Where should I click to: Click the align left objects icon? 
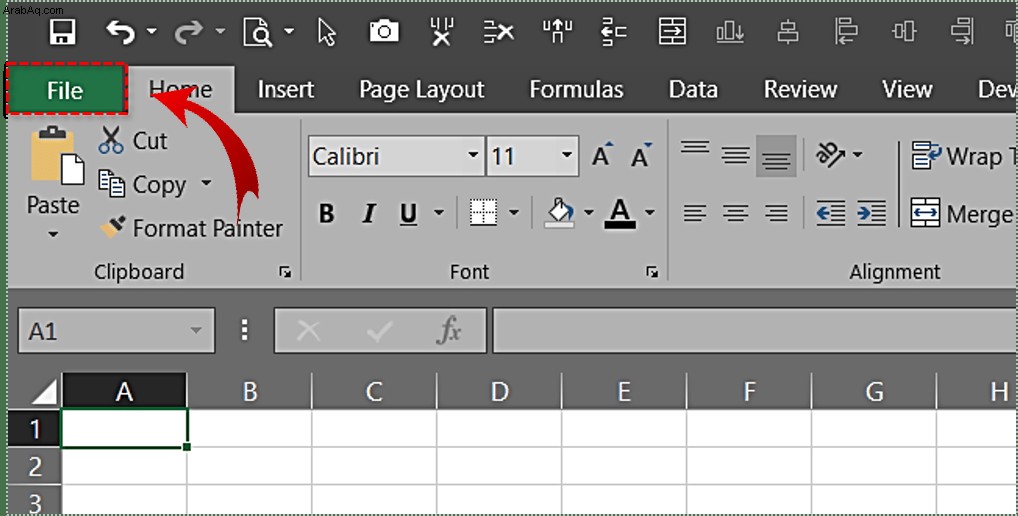(846, 31)
